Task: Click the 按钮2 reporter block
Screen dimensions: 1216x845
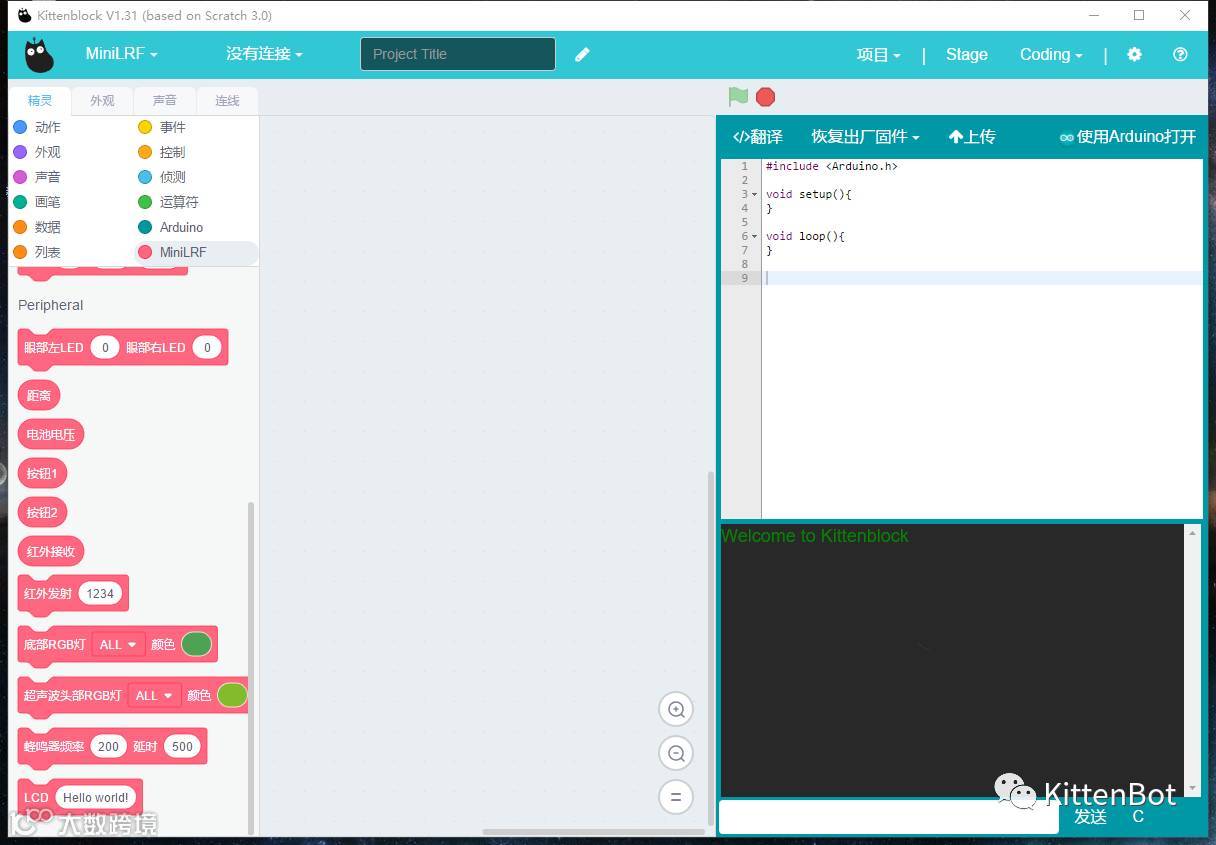Action: click(x=42, y=512)
